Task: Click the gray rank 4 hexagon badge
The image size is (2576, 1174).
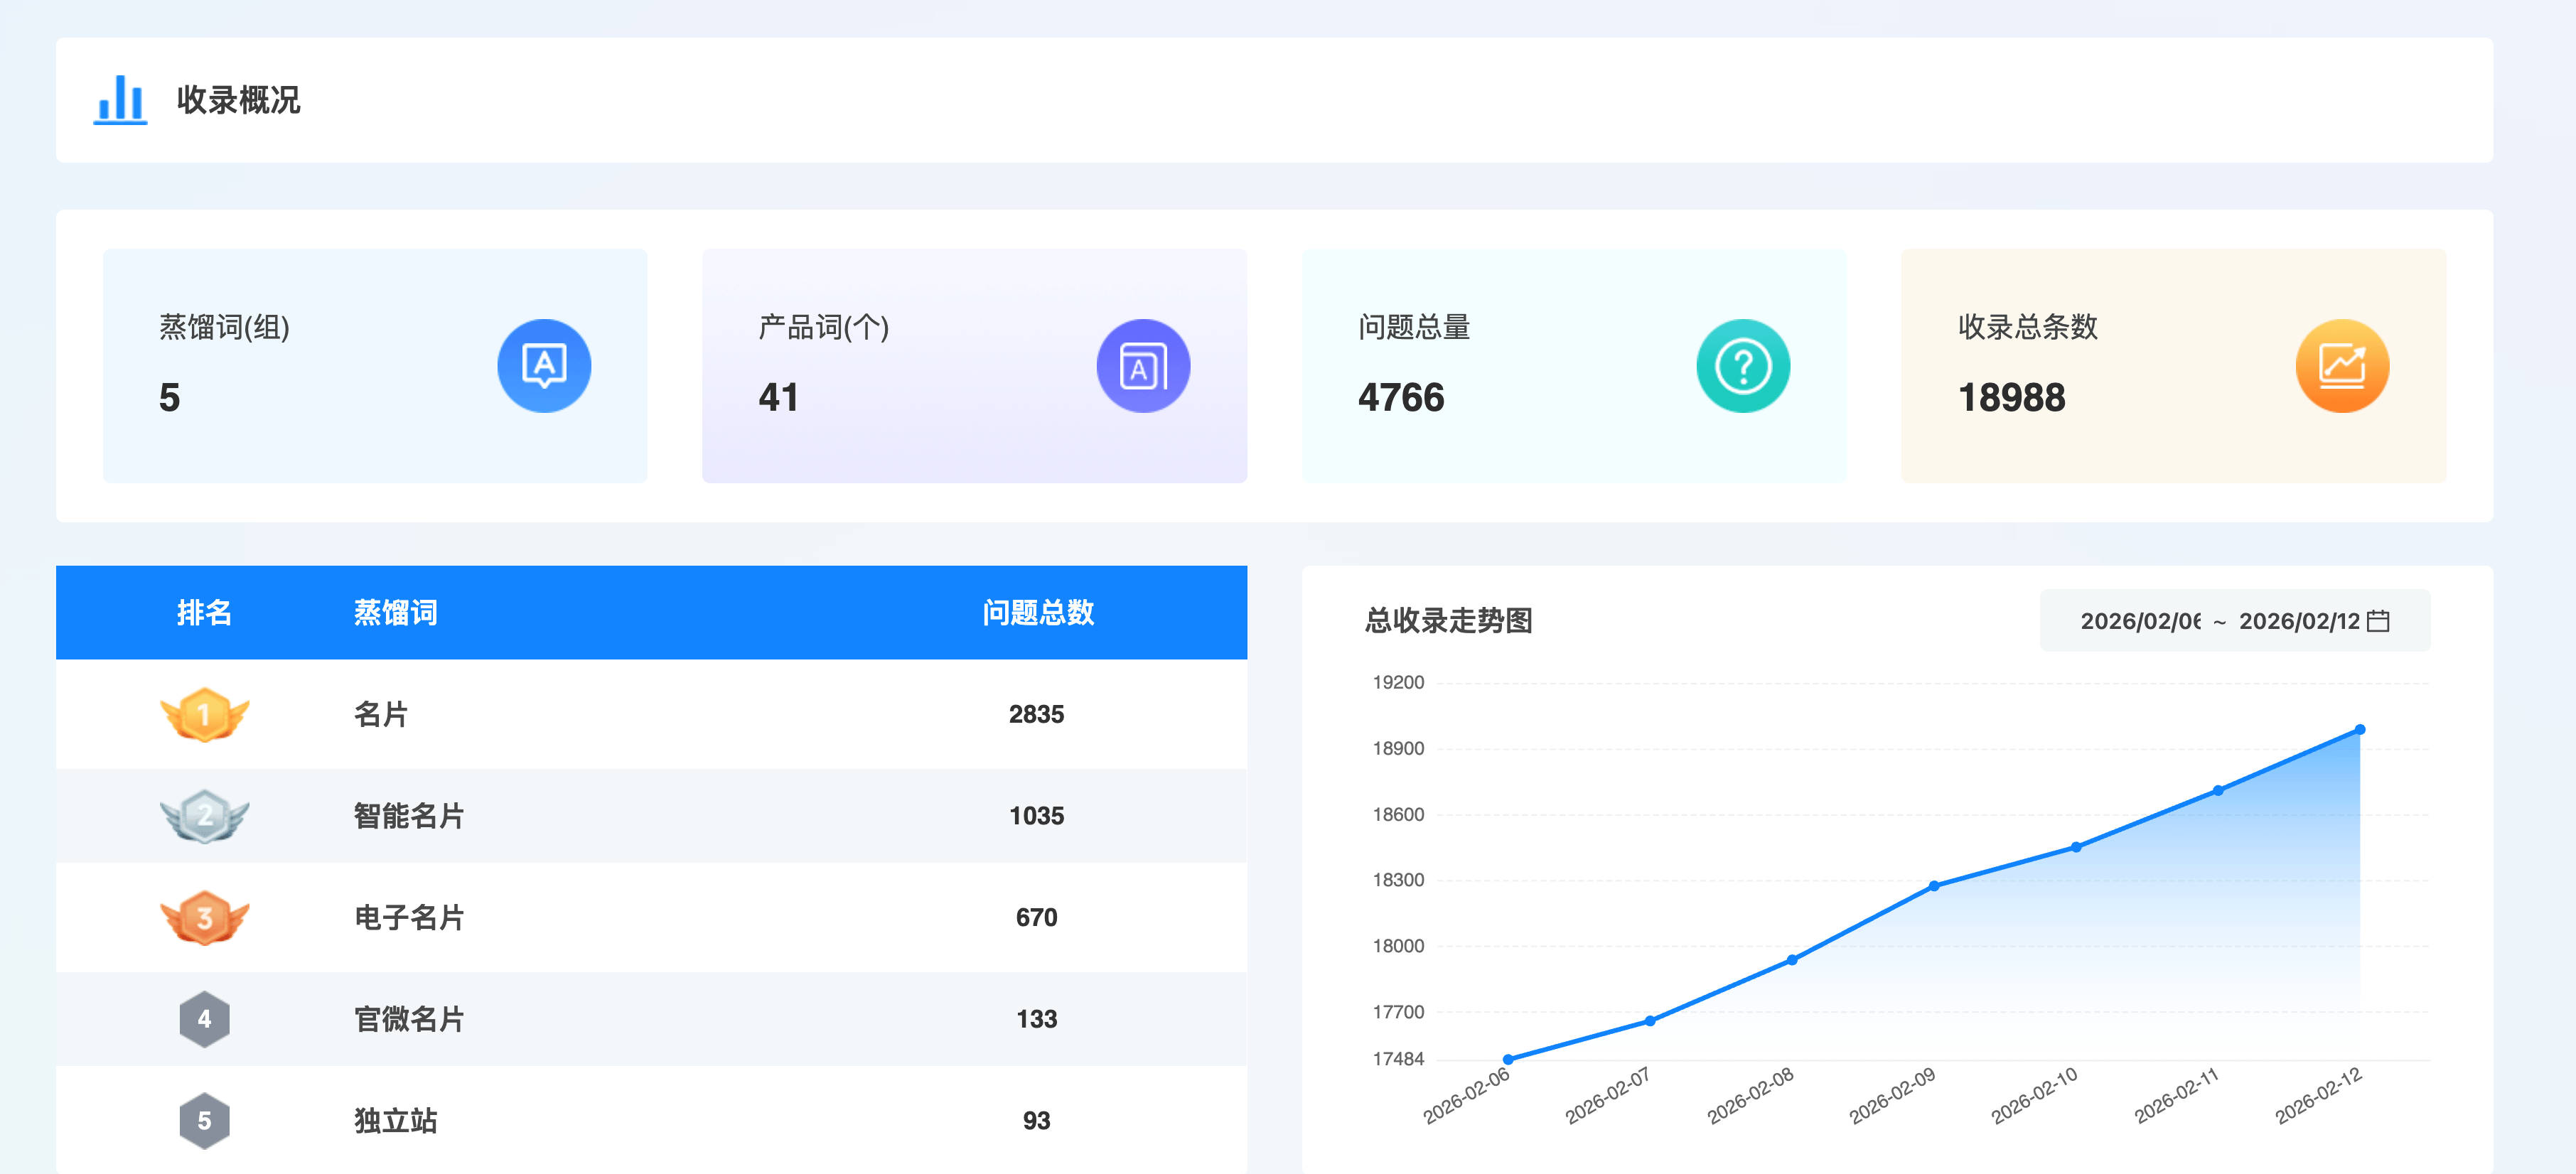Action: click(x=204, y=1019)
